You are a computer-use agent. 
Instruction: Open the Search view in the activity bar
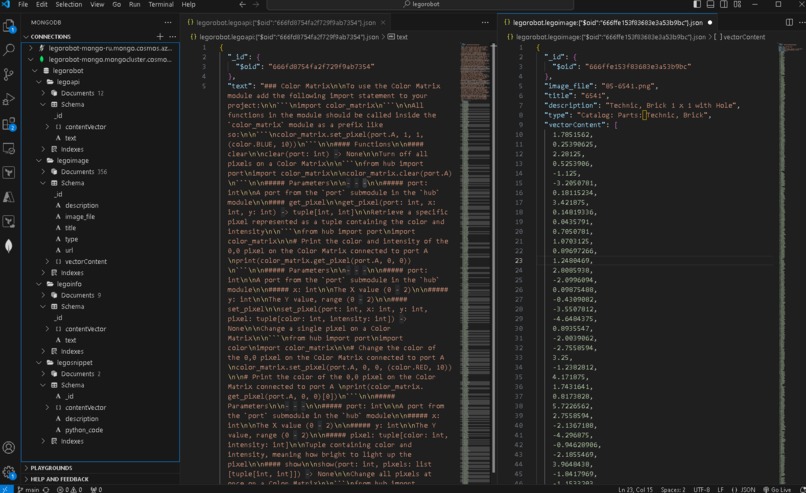point(9,50)
